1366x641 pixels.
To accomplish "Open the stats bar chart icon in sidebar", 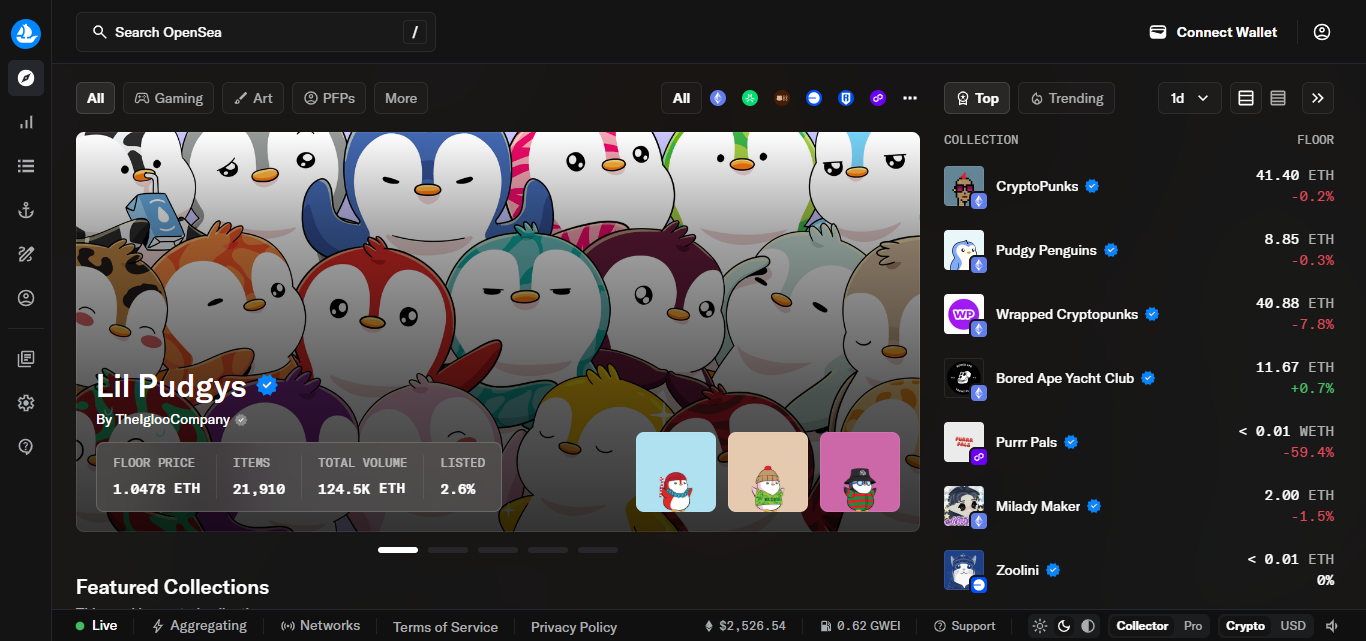I will (x=26, y=122).
